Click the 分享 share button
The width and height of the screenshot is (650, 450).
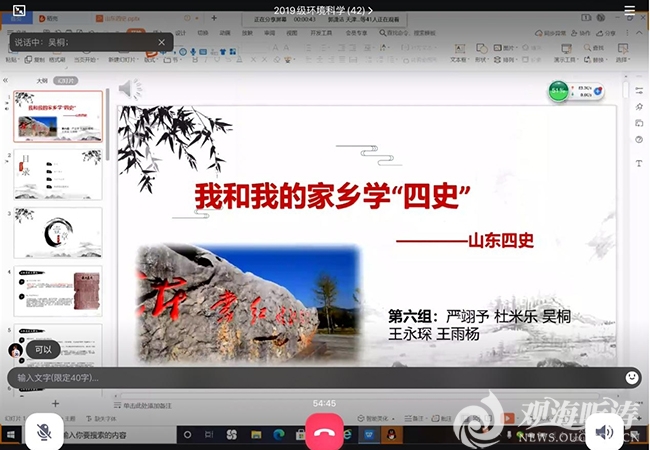point(606,33)
